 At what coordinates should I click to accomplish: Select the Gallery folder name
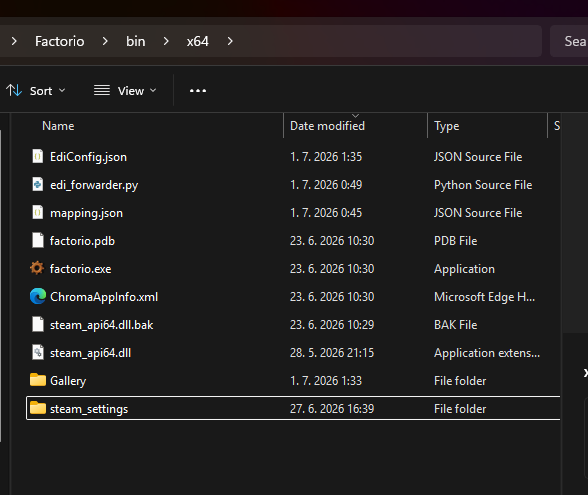click(68, 381)
